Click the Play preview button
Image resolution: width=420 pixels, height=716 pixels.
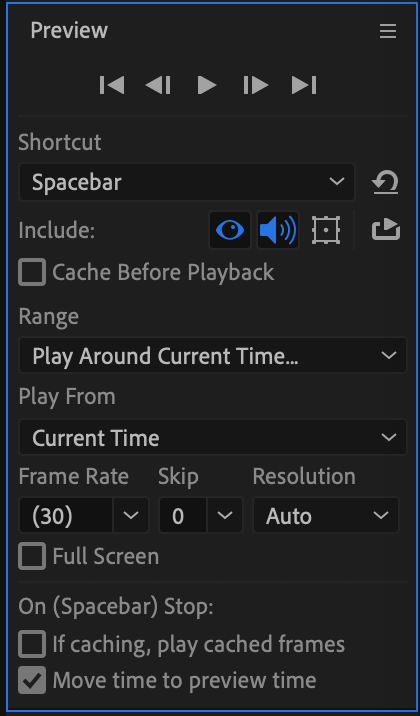pos(207,85)
